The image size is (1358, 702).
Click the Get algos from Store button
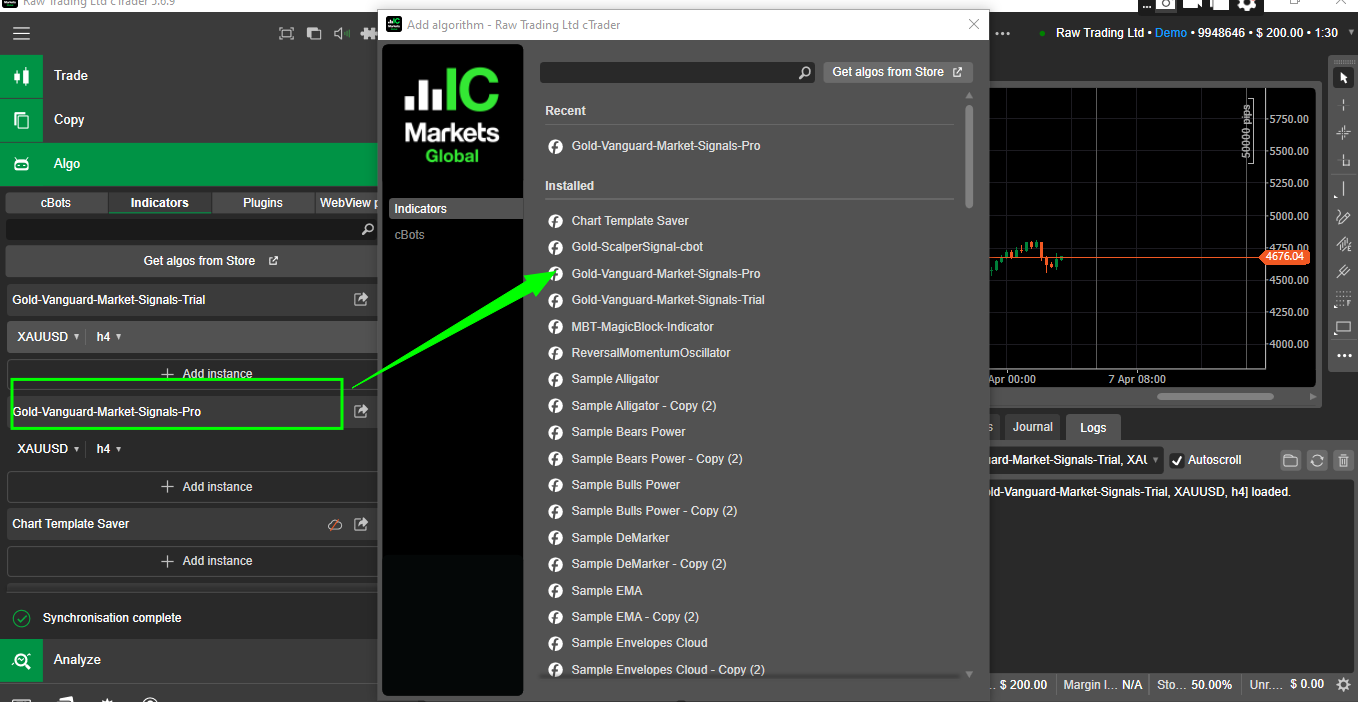coord(897,72)
